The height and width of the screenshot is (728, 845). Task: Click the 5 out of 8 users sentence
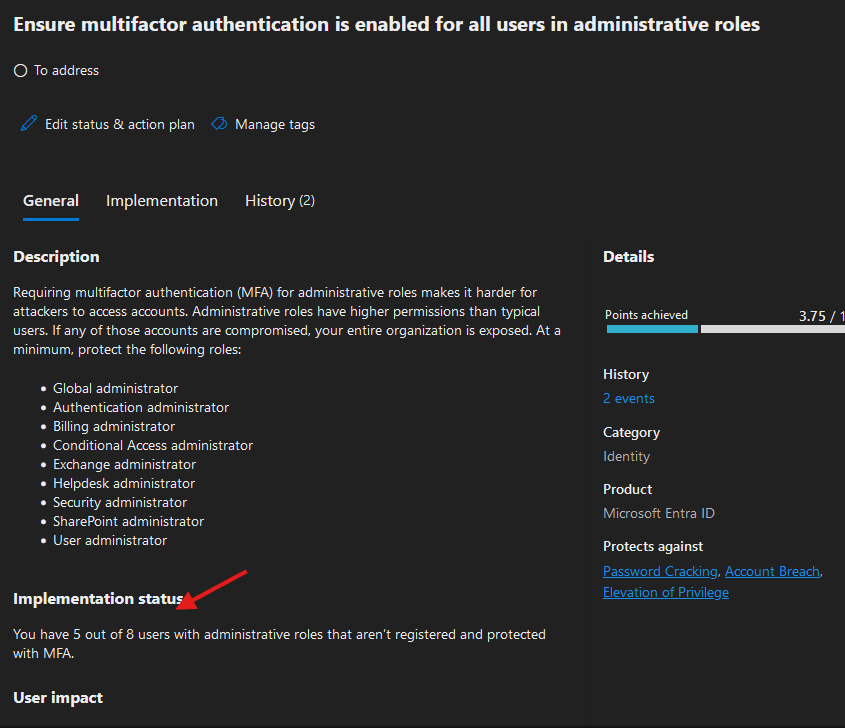(x=279, y=643)
